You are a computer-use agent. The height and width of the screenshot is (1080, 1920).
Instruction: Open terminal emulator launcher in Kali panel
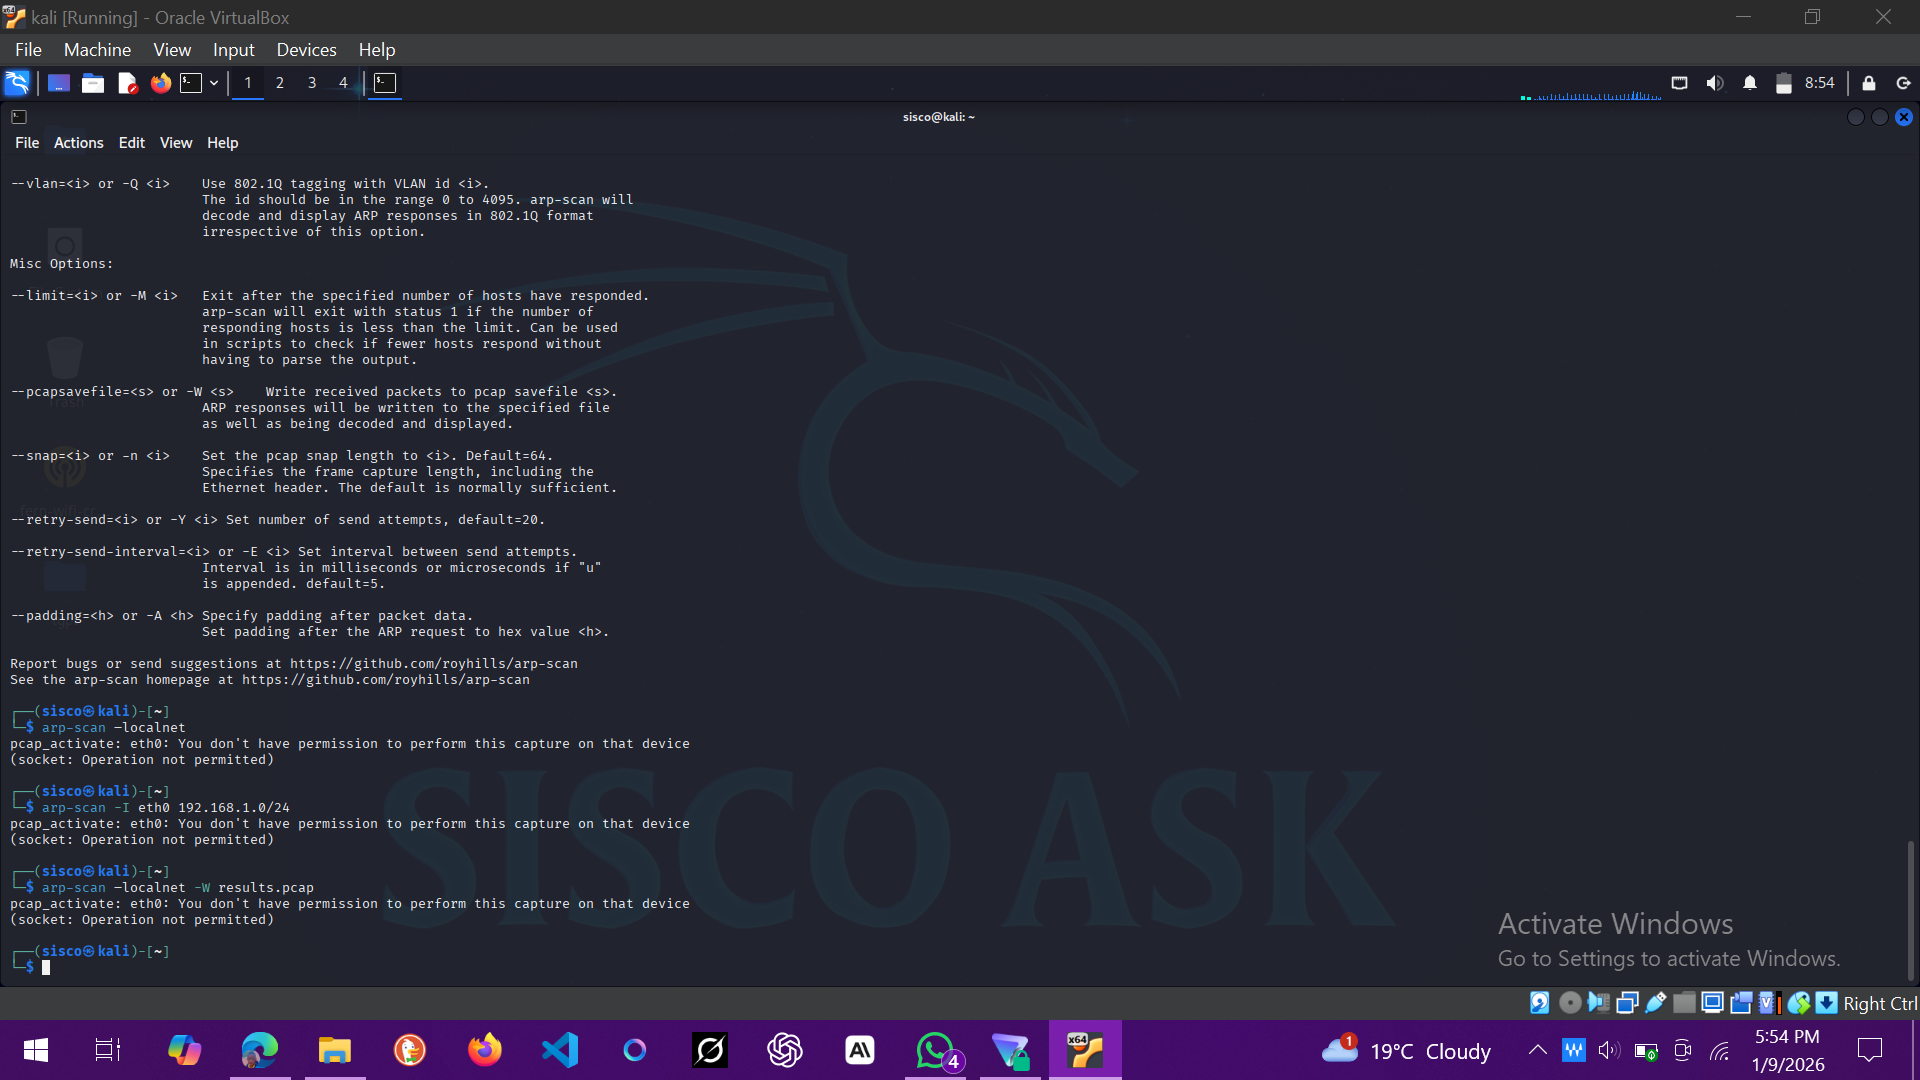pos(191,83)
